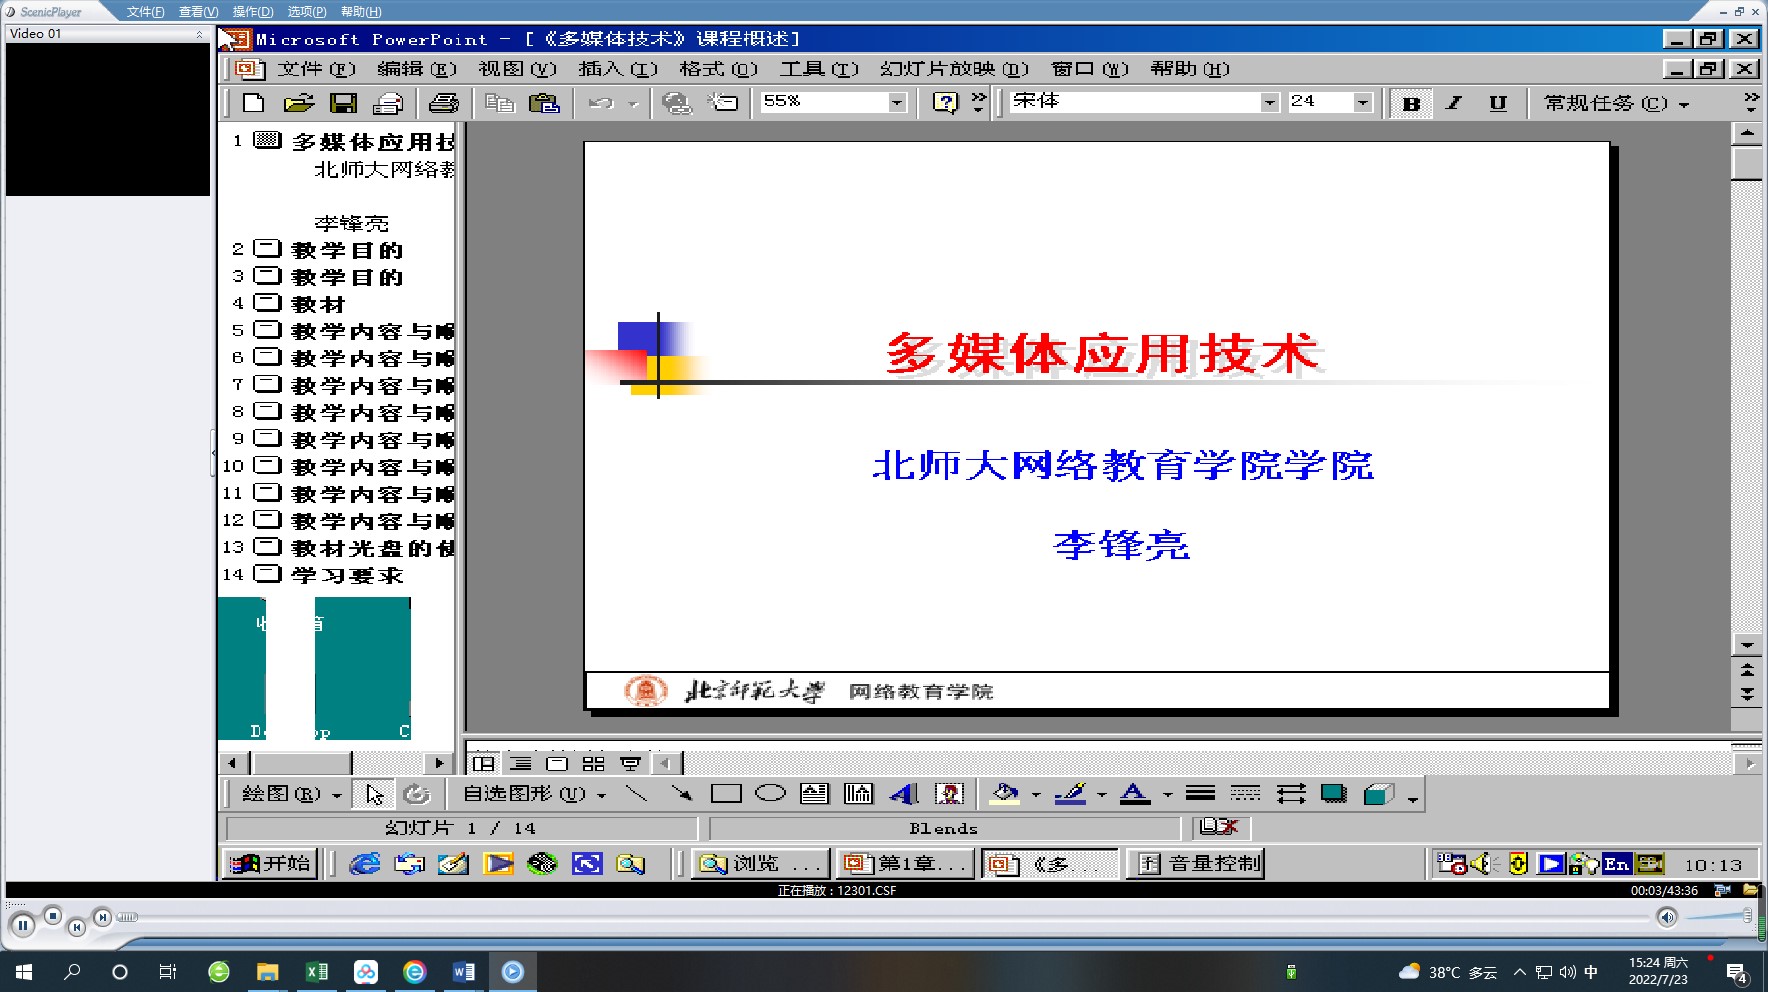Image resolution: width=1768 pixels, height=992 pixels.
Task: Open the 视图 menu
Action: [517, 69]
